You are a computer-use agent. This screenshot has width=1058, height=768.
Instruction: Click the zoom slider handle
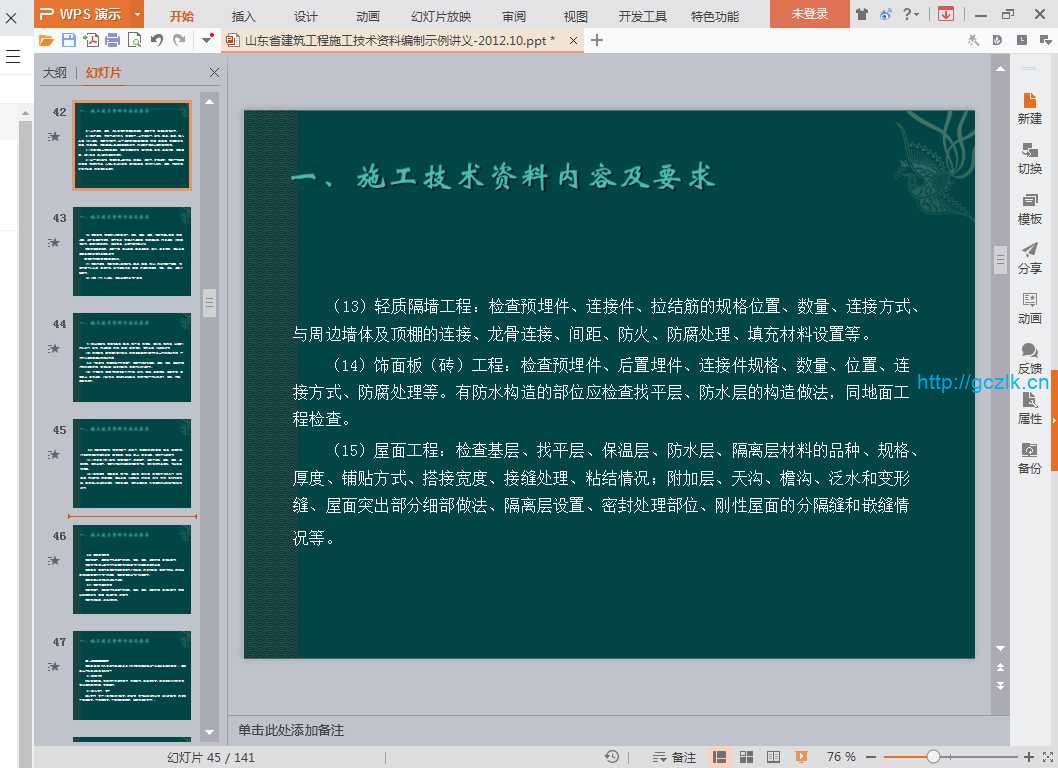click(x=933, y=757)
